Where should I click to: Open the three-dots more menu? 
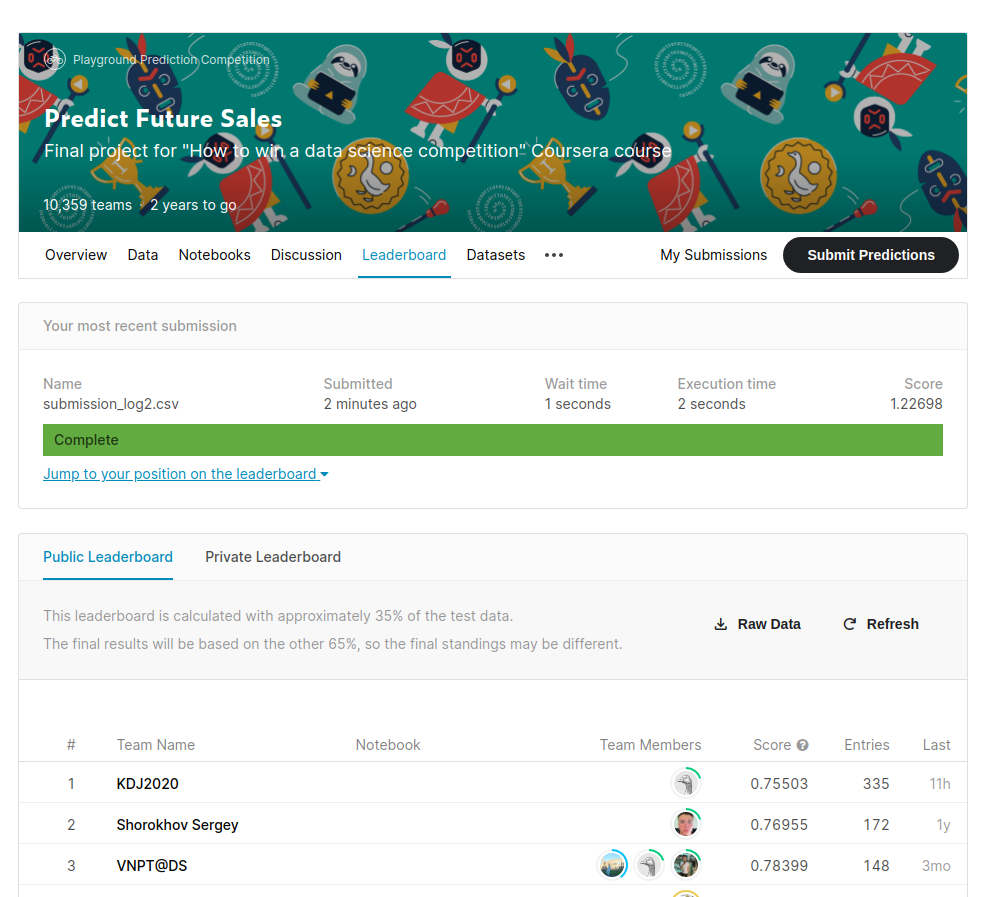pos(554,255)
